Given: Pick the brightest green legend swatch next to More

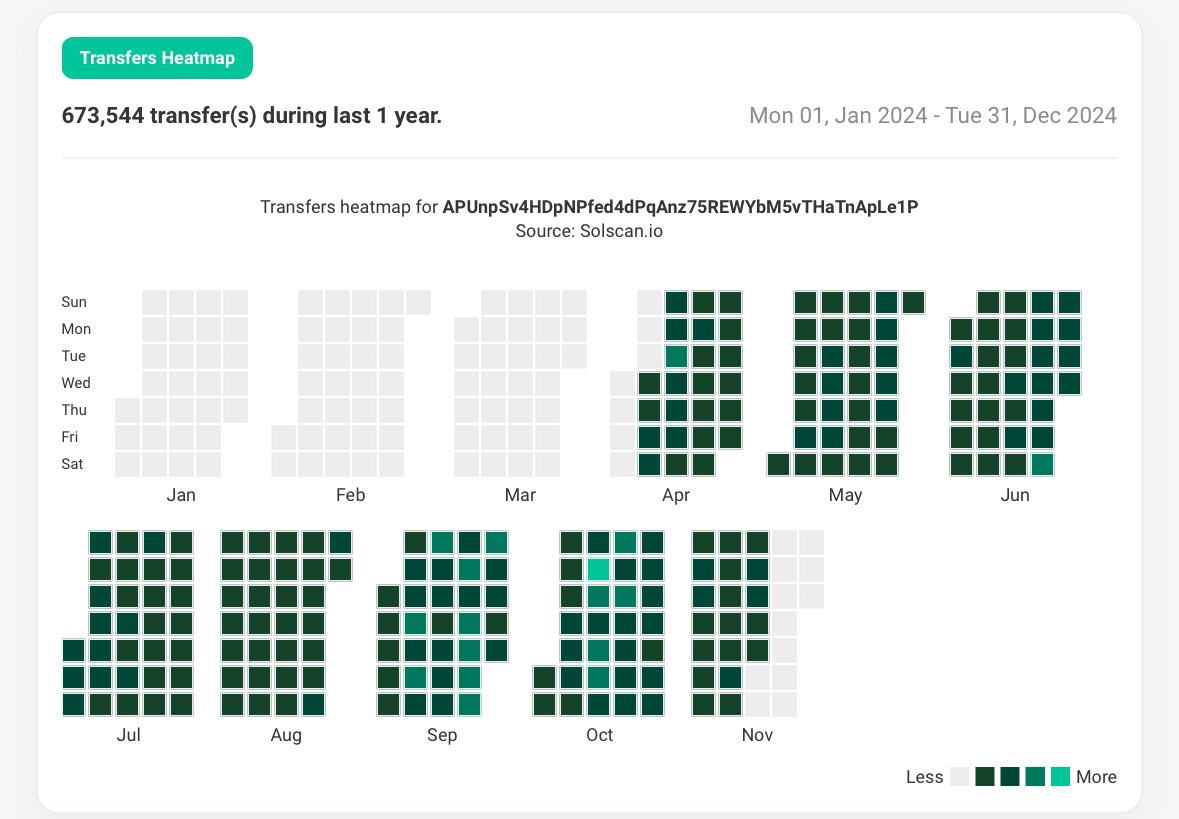Looking at the screenshot, I should tap(1060, 776).
